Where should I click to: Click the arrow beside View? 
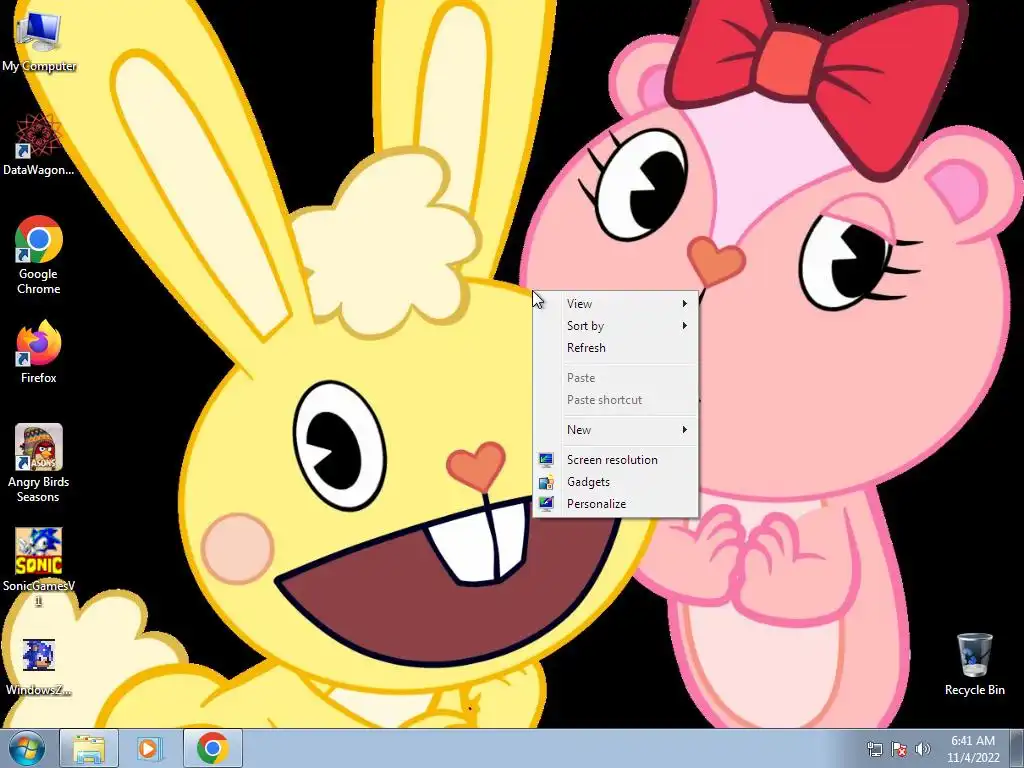(684, 304)
